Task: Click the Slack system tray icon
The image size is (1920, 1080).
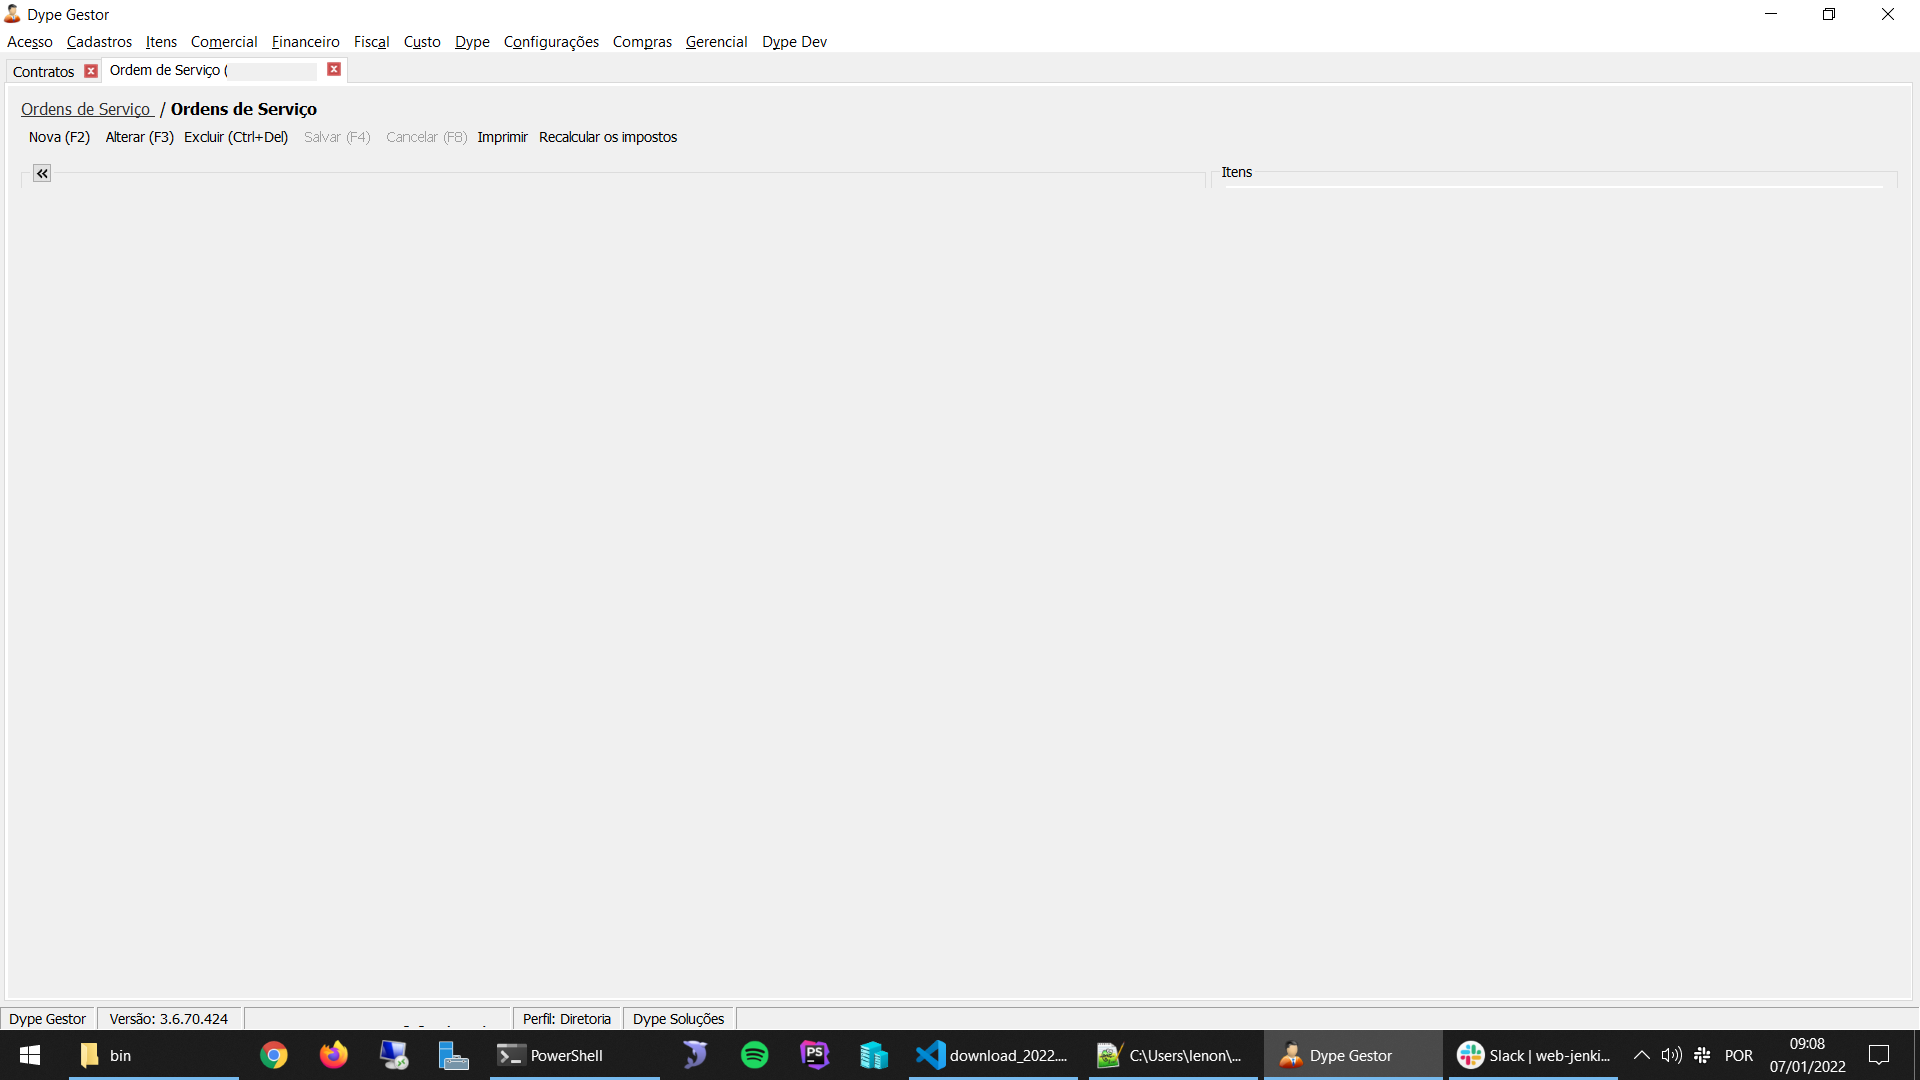Action: (1702, 1055)
